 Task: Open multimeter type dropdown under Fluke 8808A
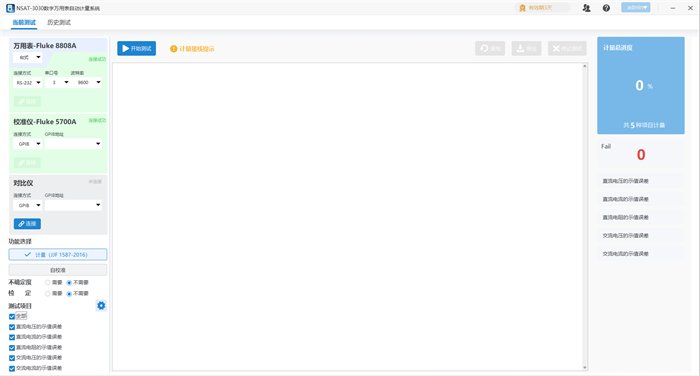coord(28,57)
